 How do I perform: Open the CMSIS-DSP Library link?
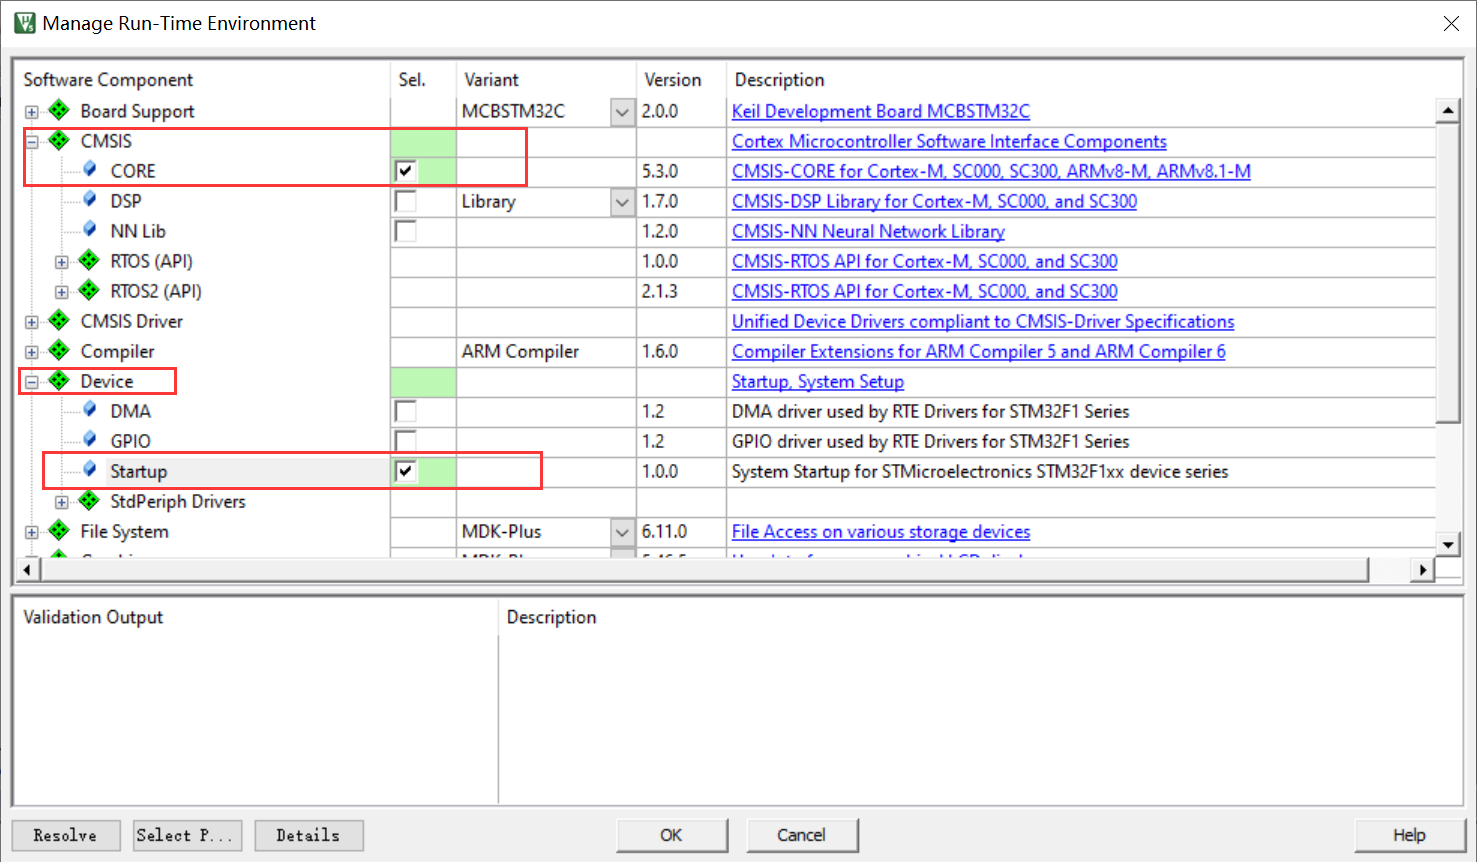click(934, 201)
